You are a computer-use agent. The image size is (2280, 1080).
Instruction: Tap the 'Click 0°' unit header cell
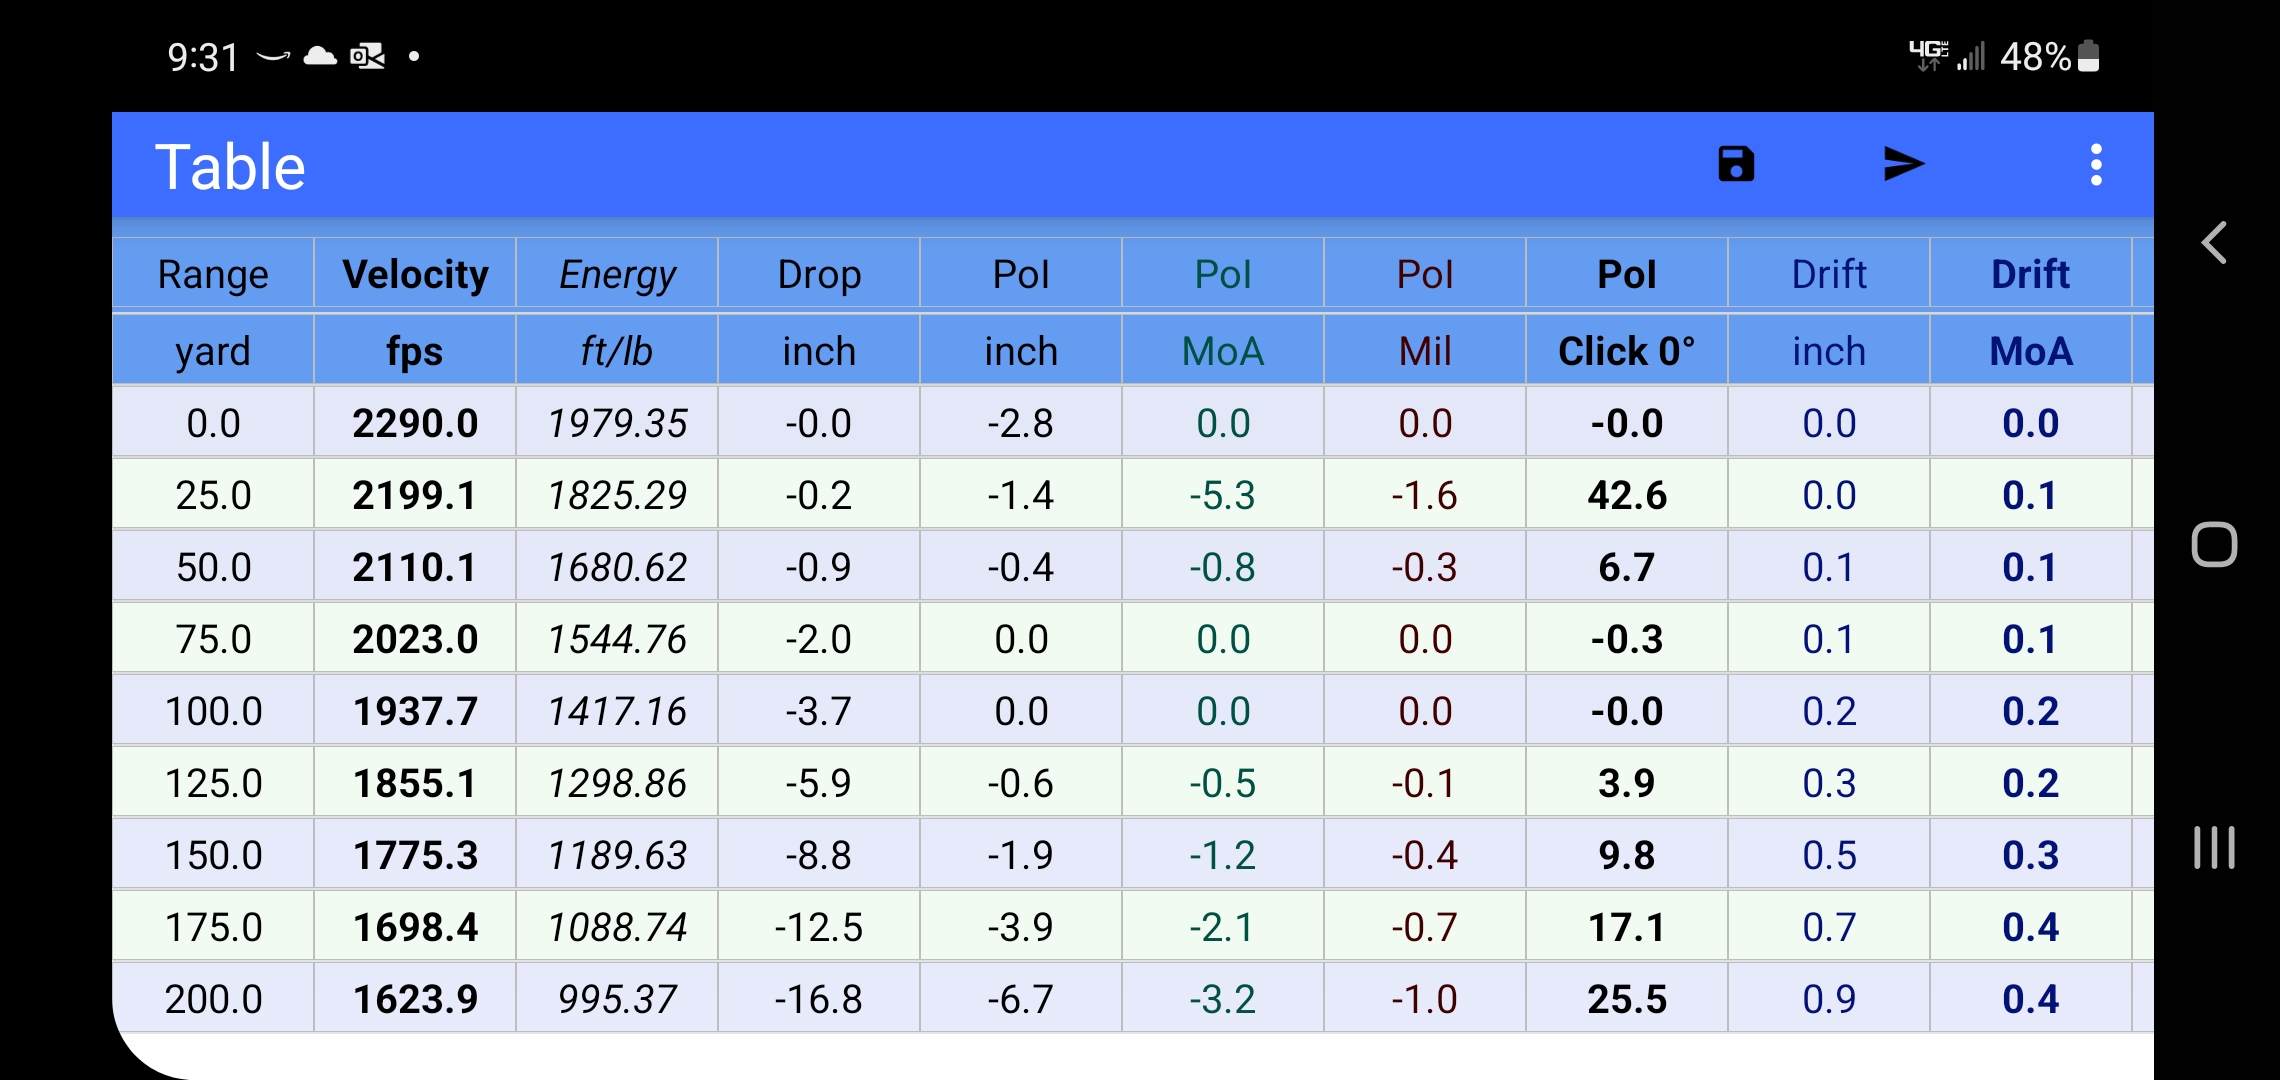[x=1626, y=351]
